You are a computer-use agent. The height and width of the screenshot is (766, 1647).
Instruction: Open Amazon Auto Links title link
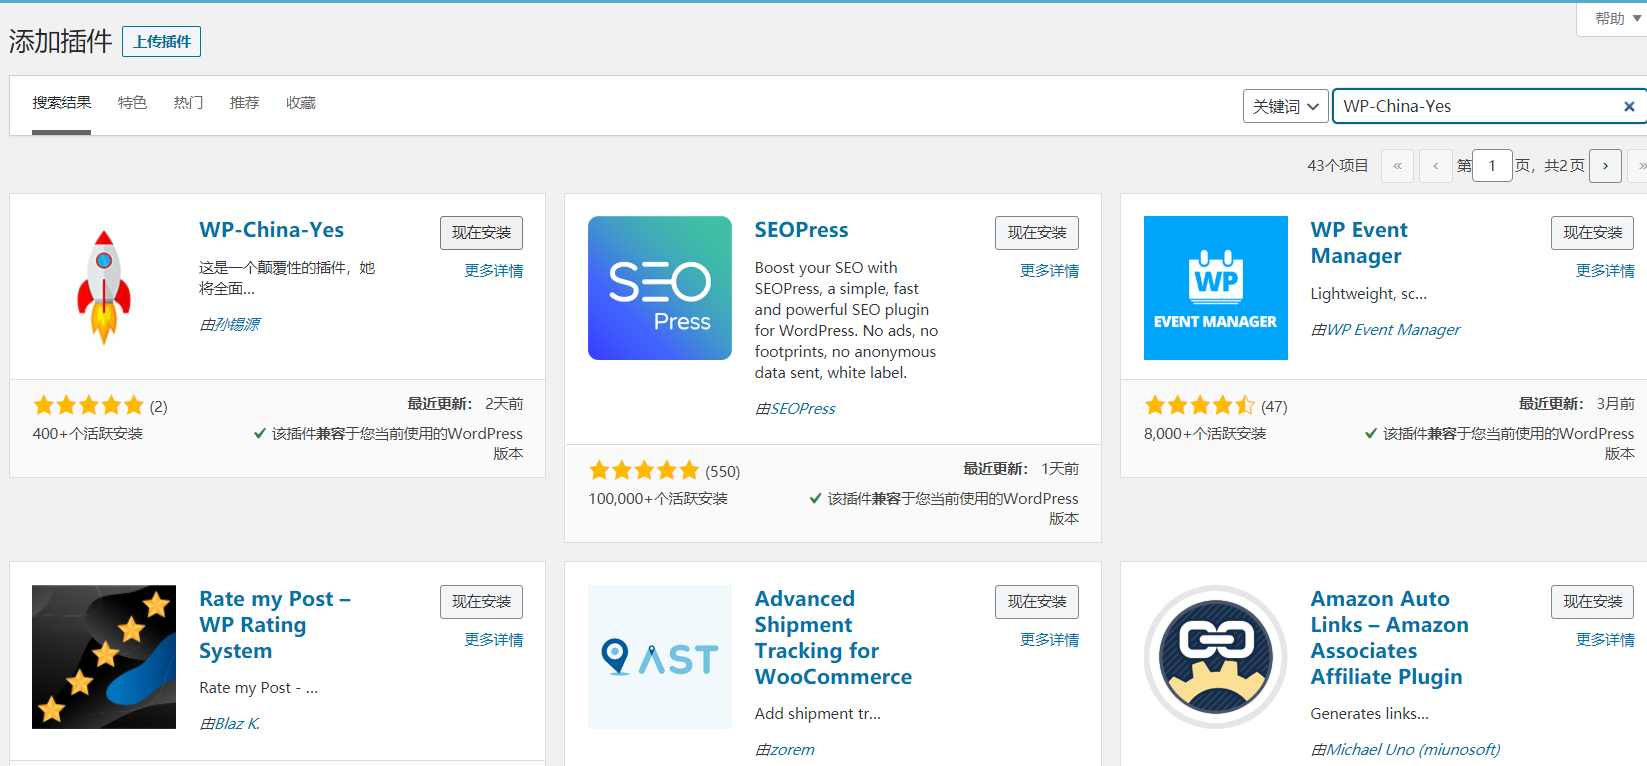coord(1389,638)
